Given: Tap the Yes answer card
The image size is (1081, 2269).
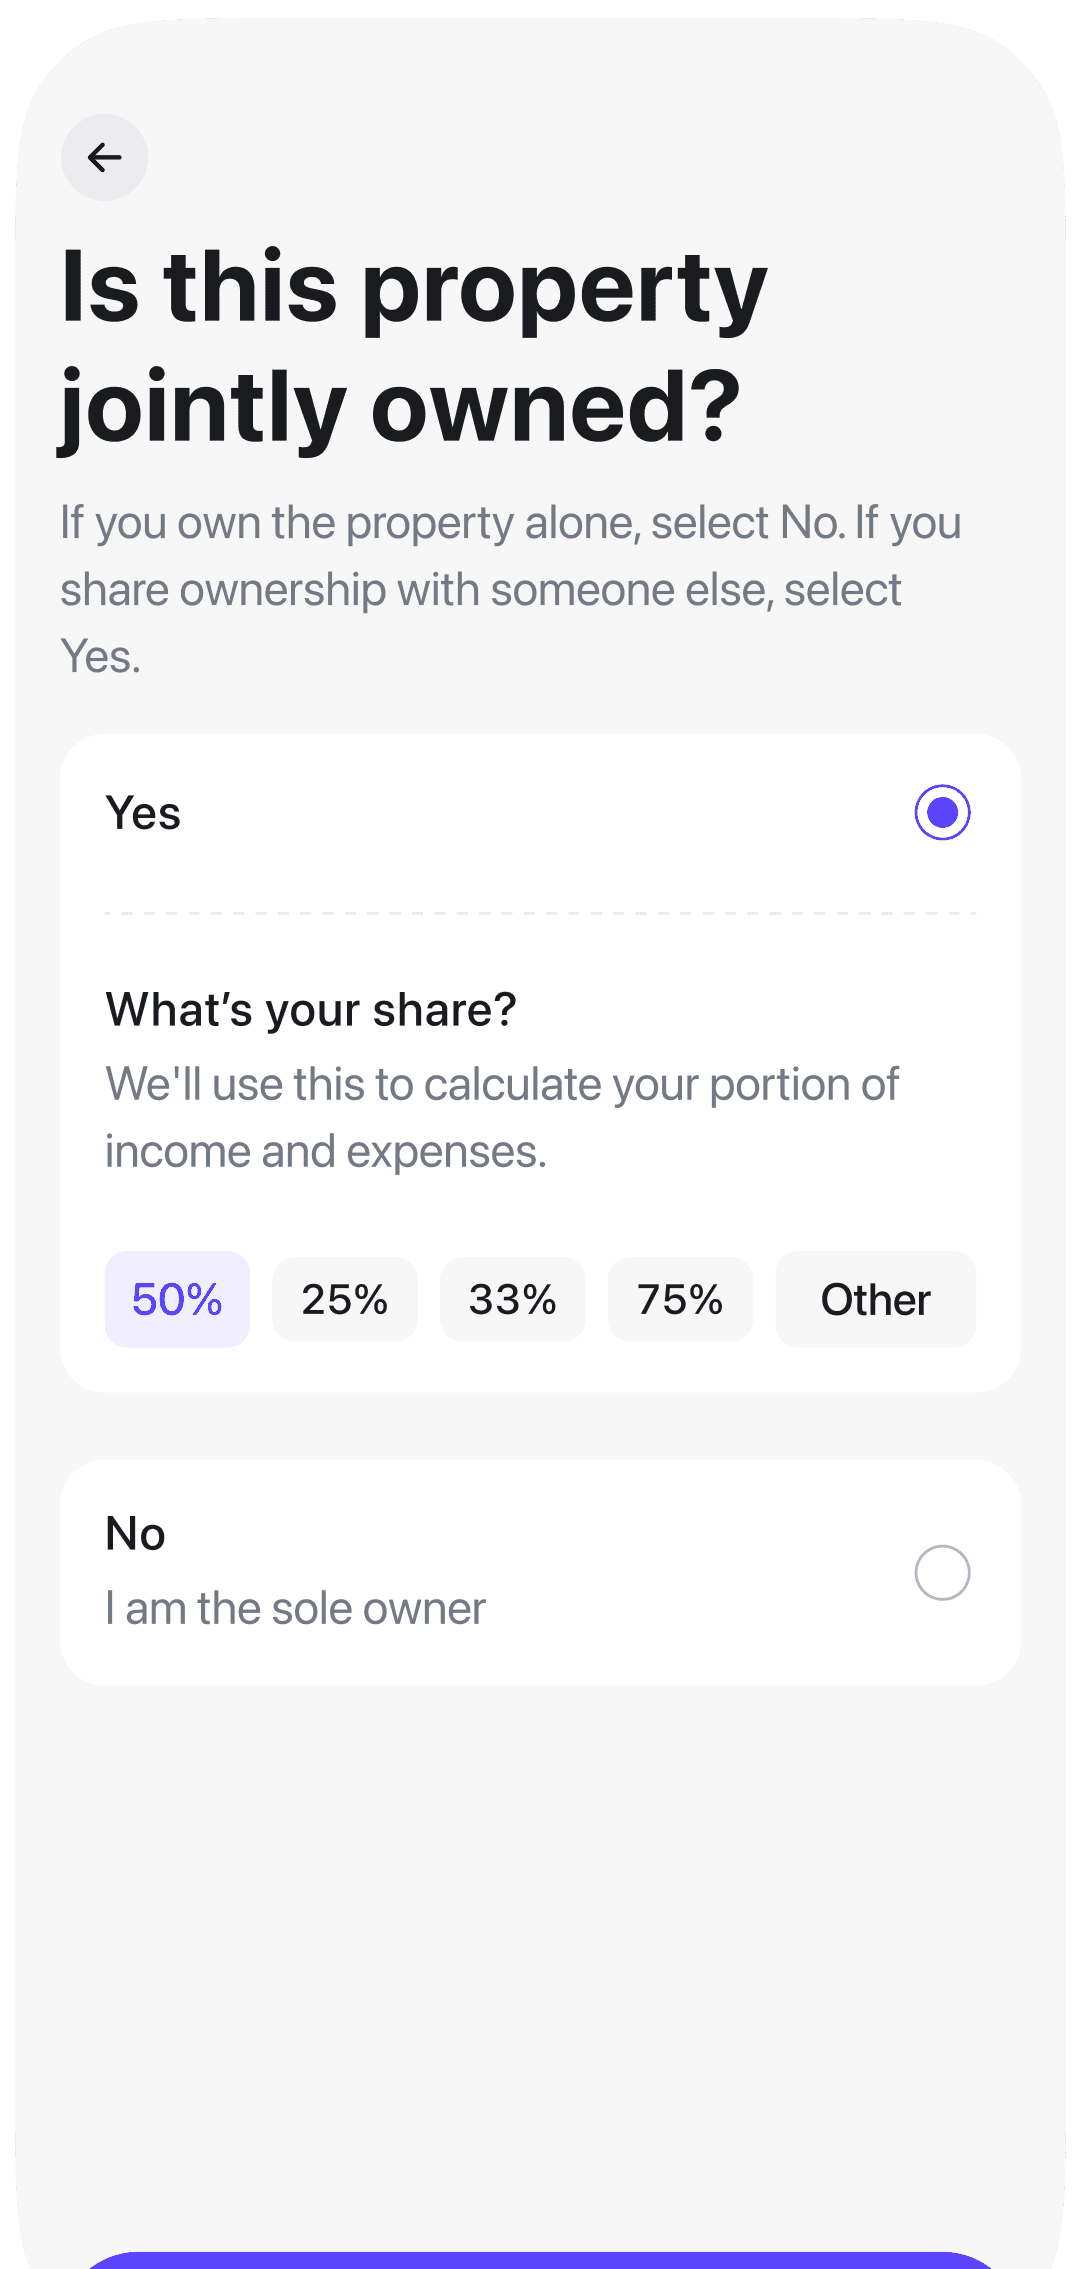Looking at the screenshot, I should (x=540, y=812).
